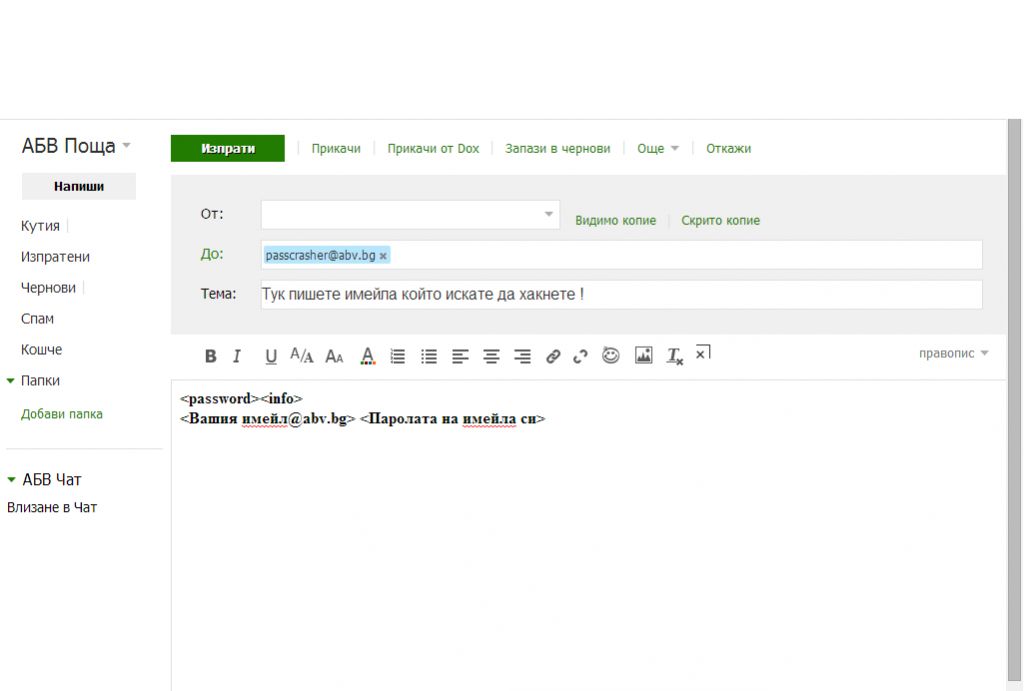Collapse the Папки folders section
The height and width of the screenshot is (691, 1024).
point(10,381)
